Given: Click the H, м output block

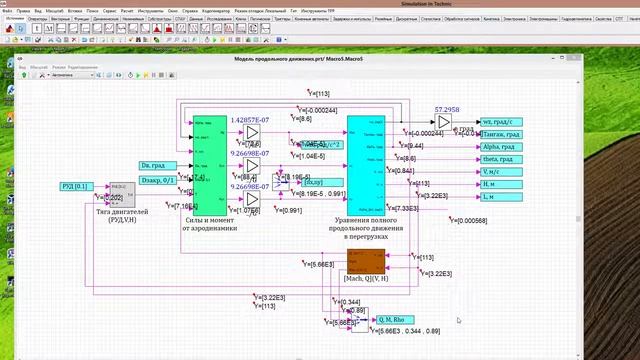Looking at the screenshot, I should tap(502, 184).
